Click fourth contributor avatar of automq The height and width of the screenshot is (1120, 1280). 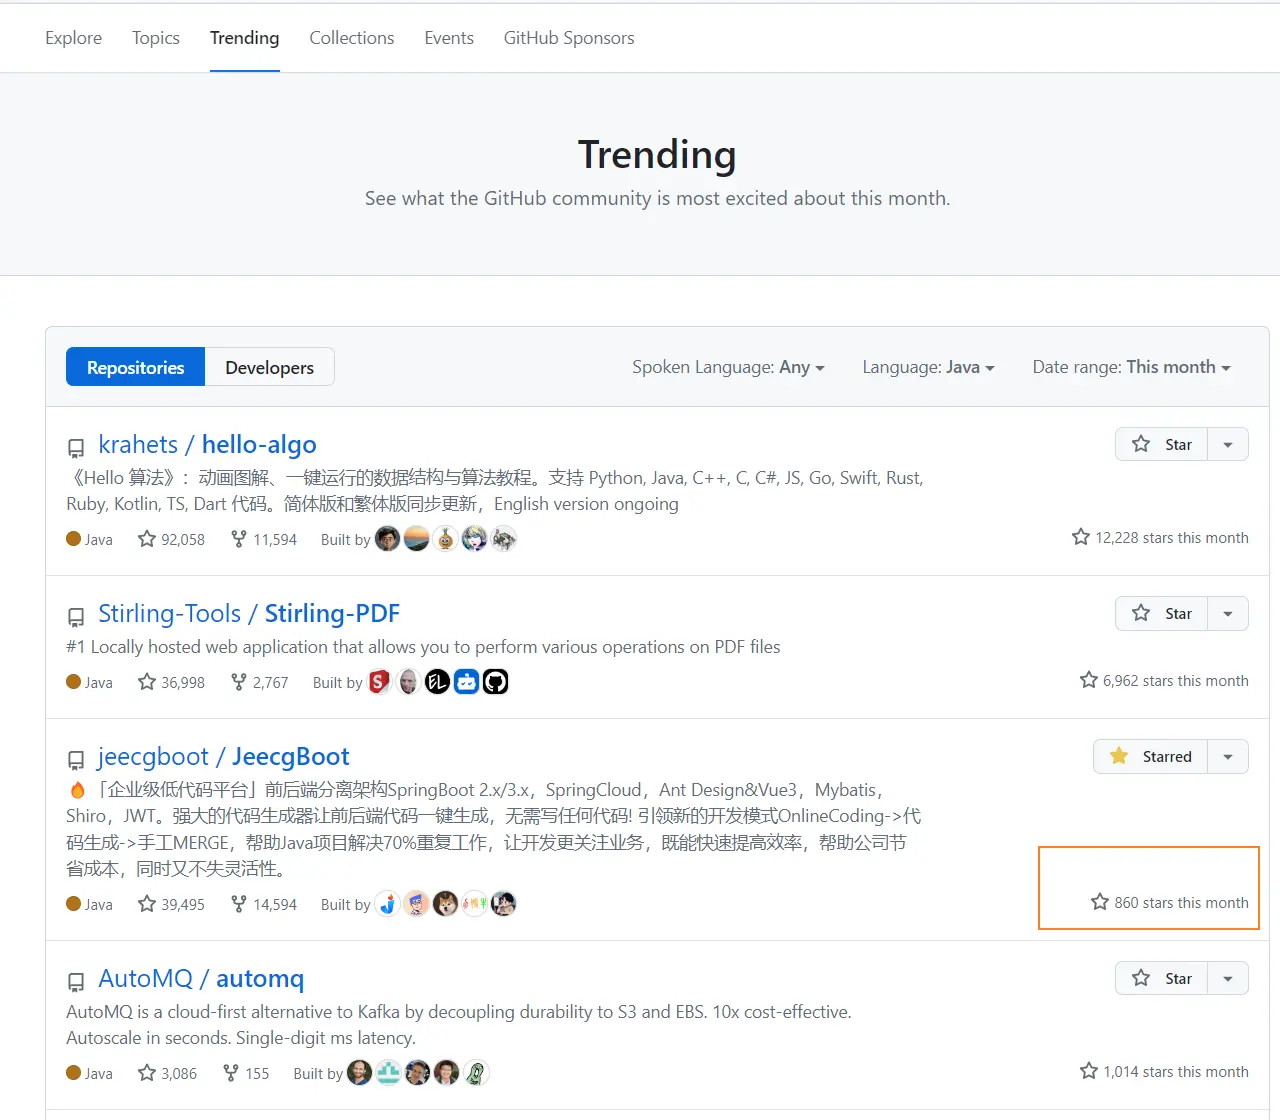coord(447,1073)
